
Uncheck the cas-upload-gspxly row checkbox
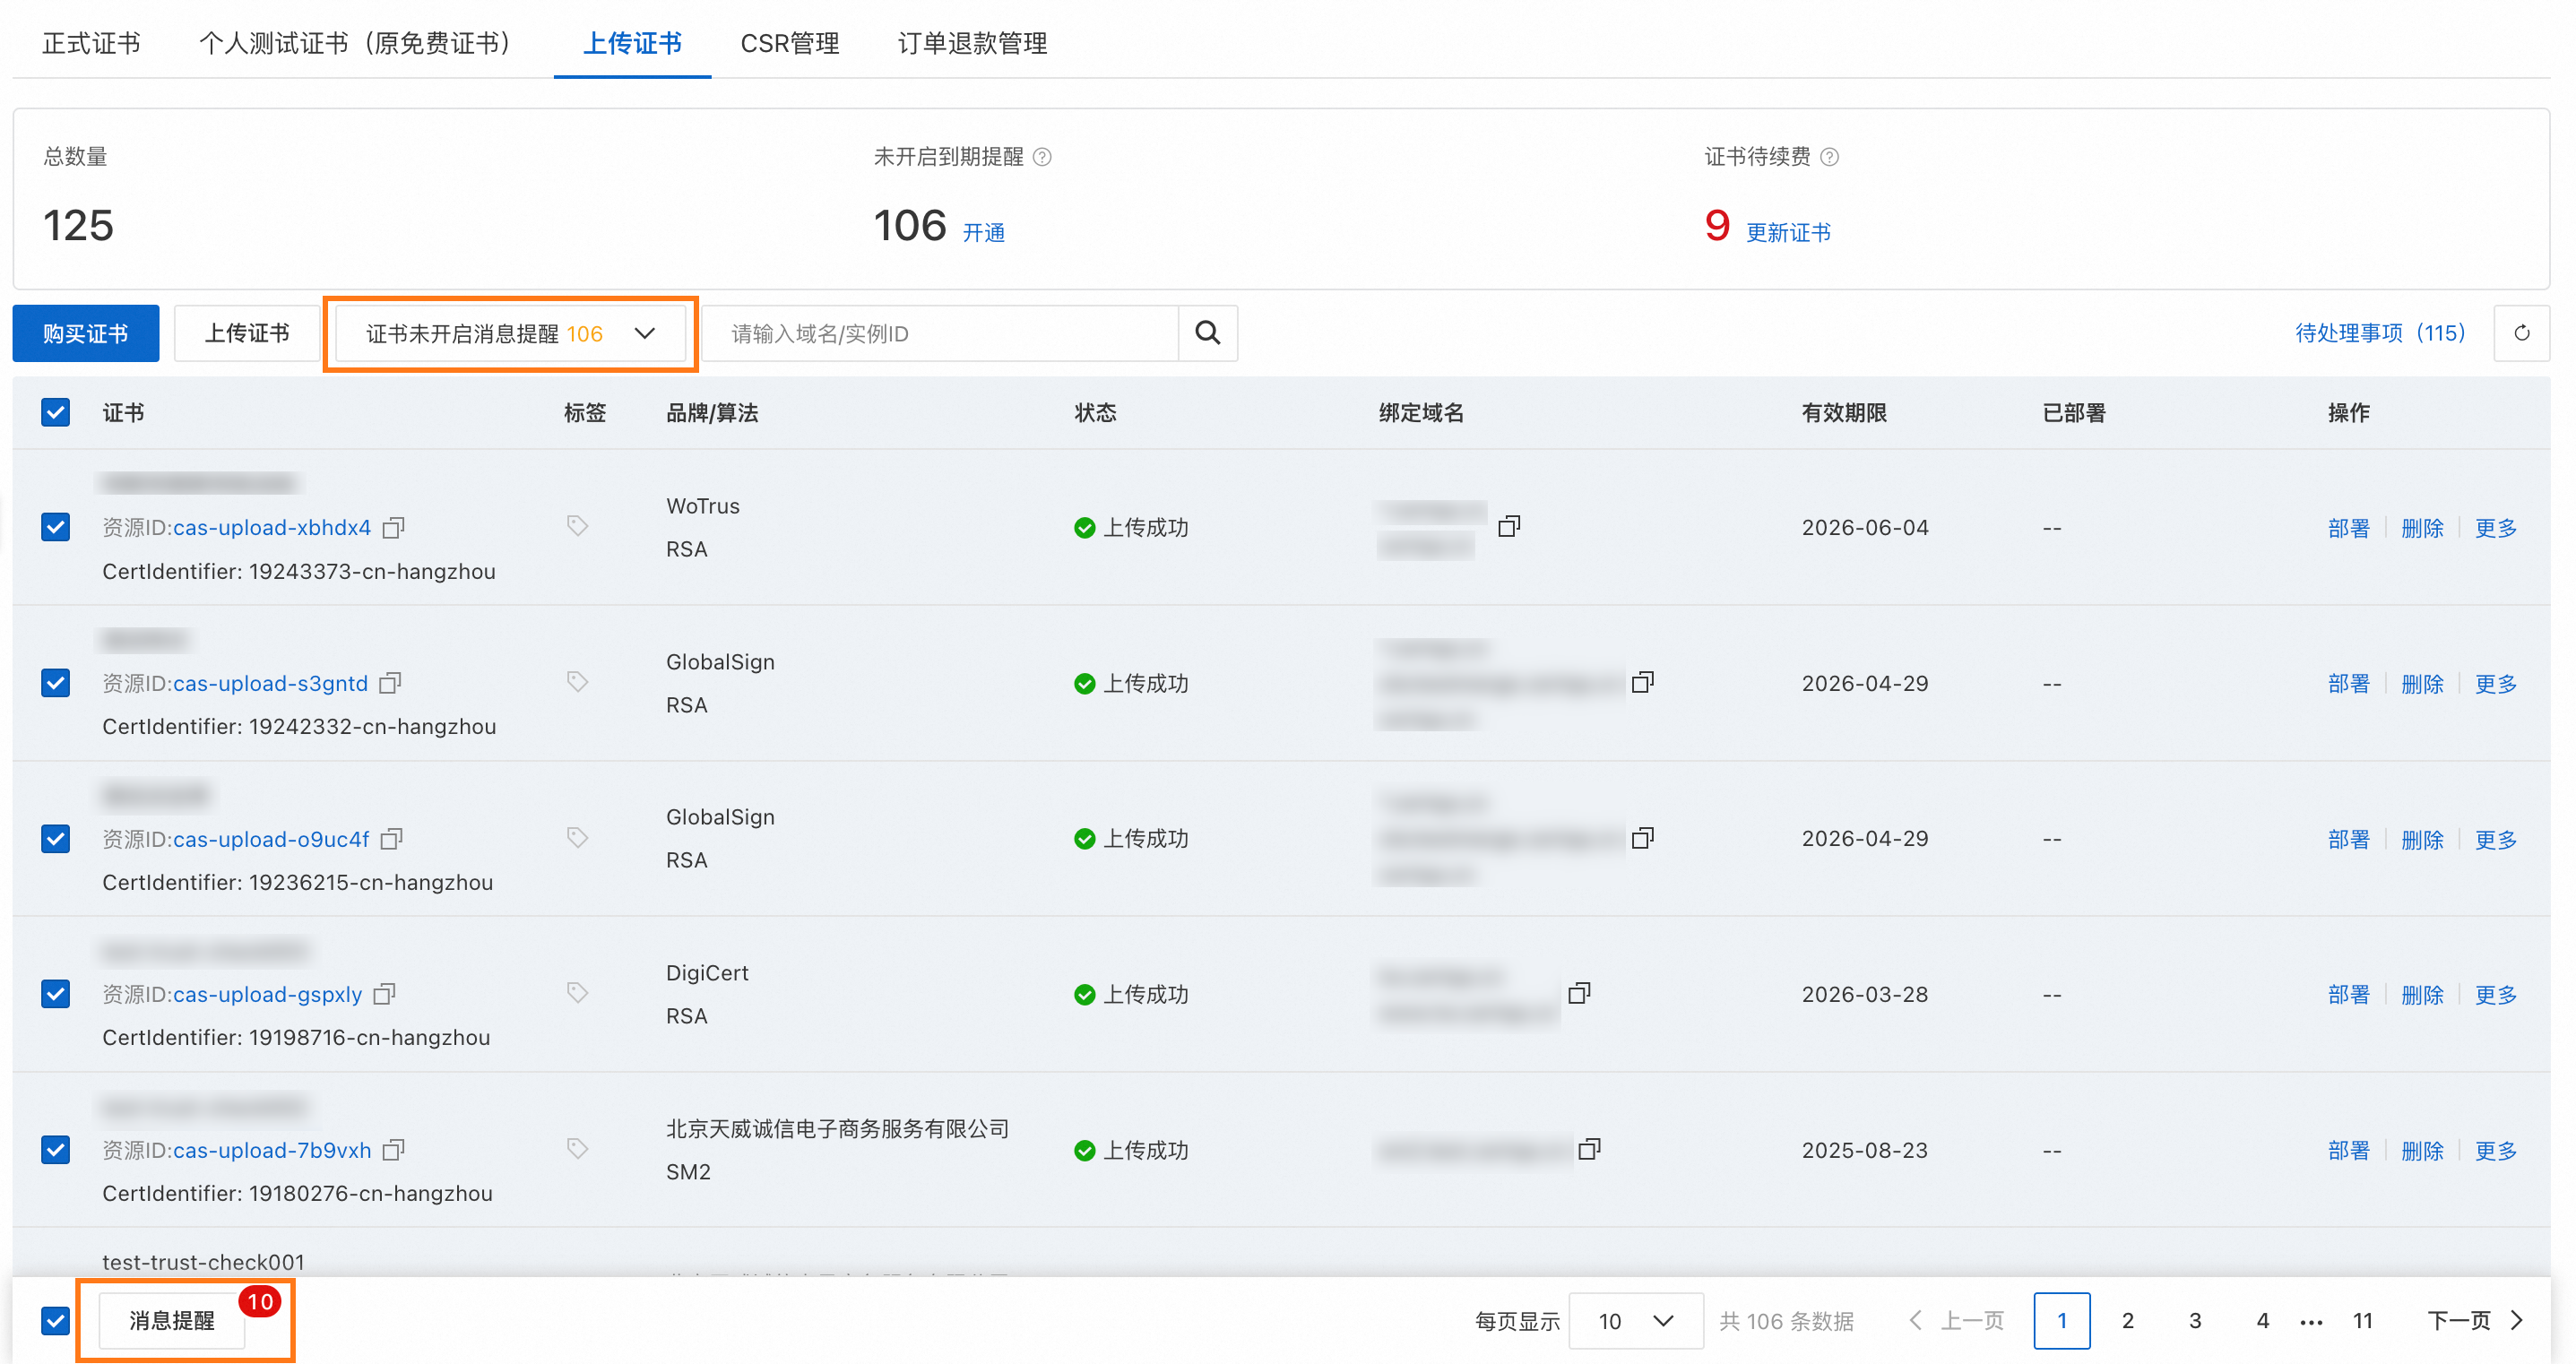pos(56,994)
